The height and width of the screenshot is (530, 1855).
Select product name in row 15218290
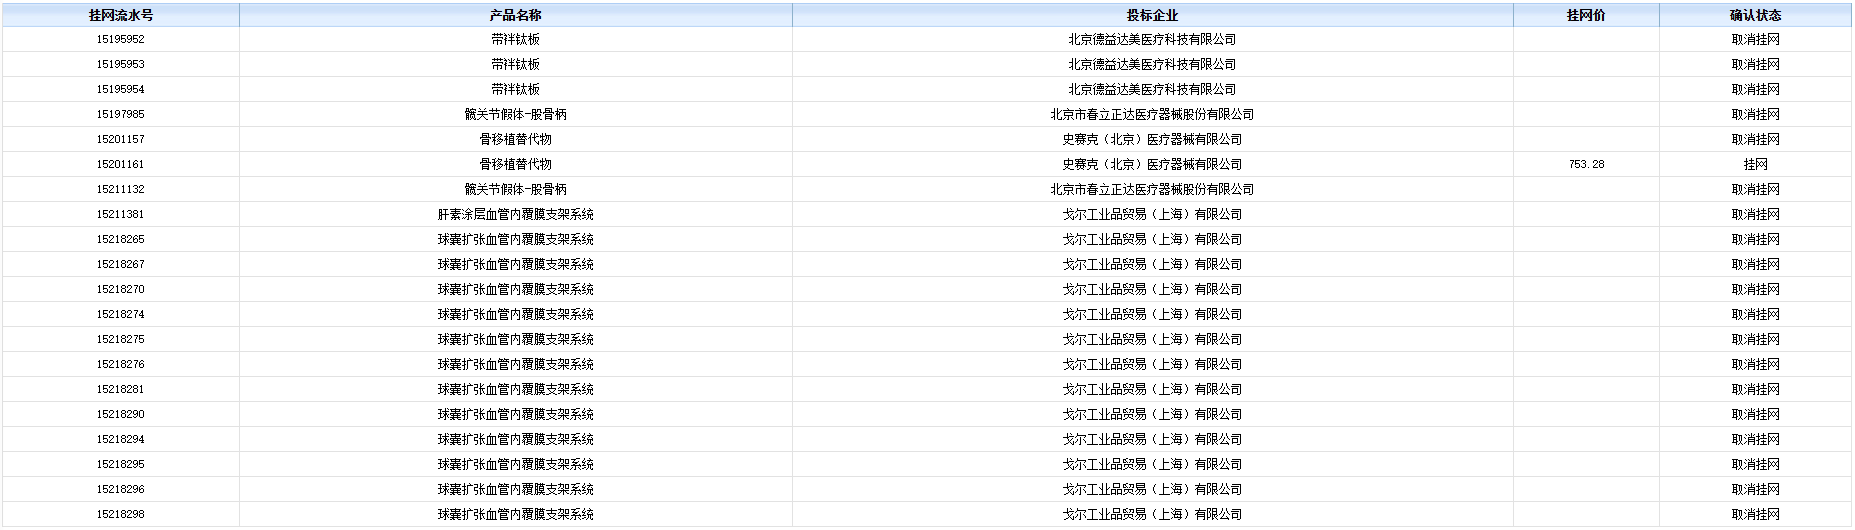tap(515, 415)
